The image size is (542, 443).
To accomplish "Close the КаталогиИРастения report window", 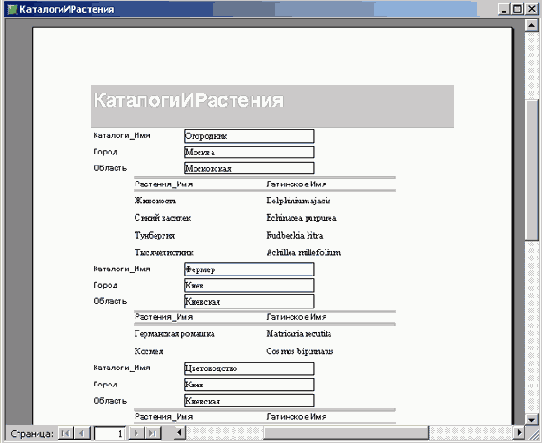I will 531,9.
